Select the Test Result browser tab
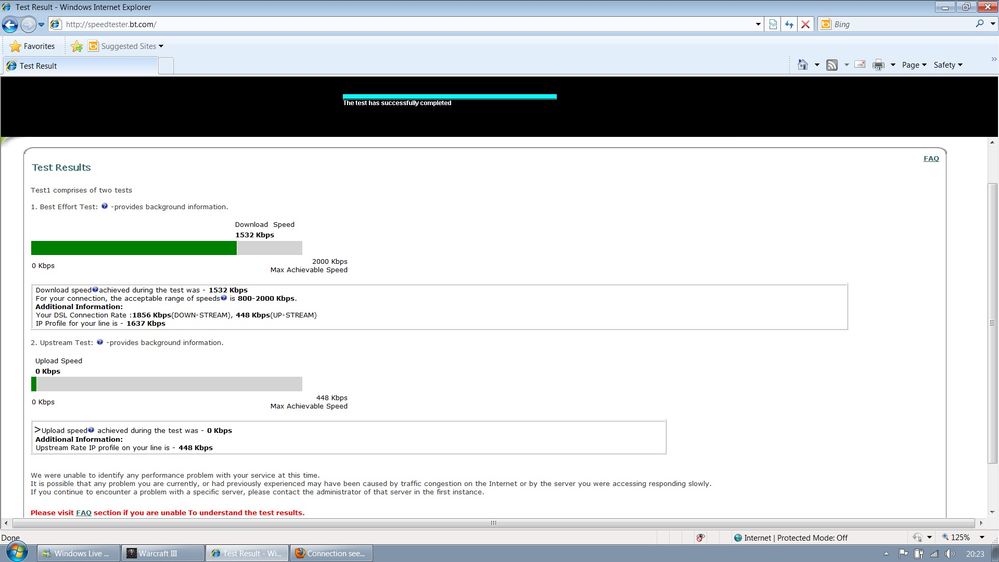Image resolution: width=999 pixels, height=562 pixels. tap(80, 66)
